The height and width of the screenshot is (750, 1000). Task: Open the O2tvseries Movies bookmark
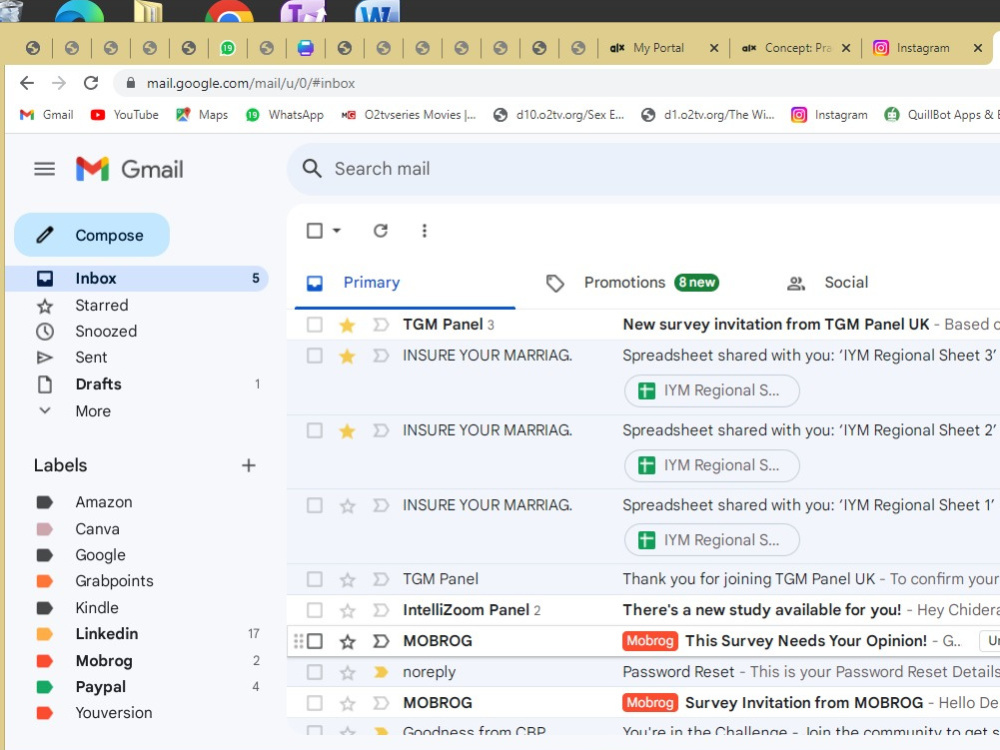point(409,115)
